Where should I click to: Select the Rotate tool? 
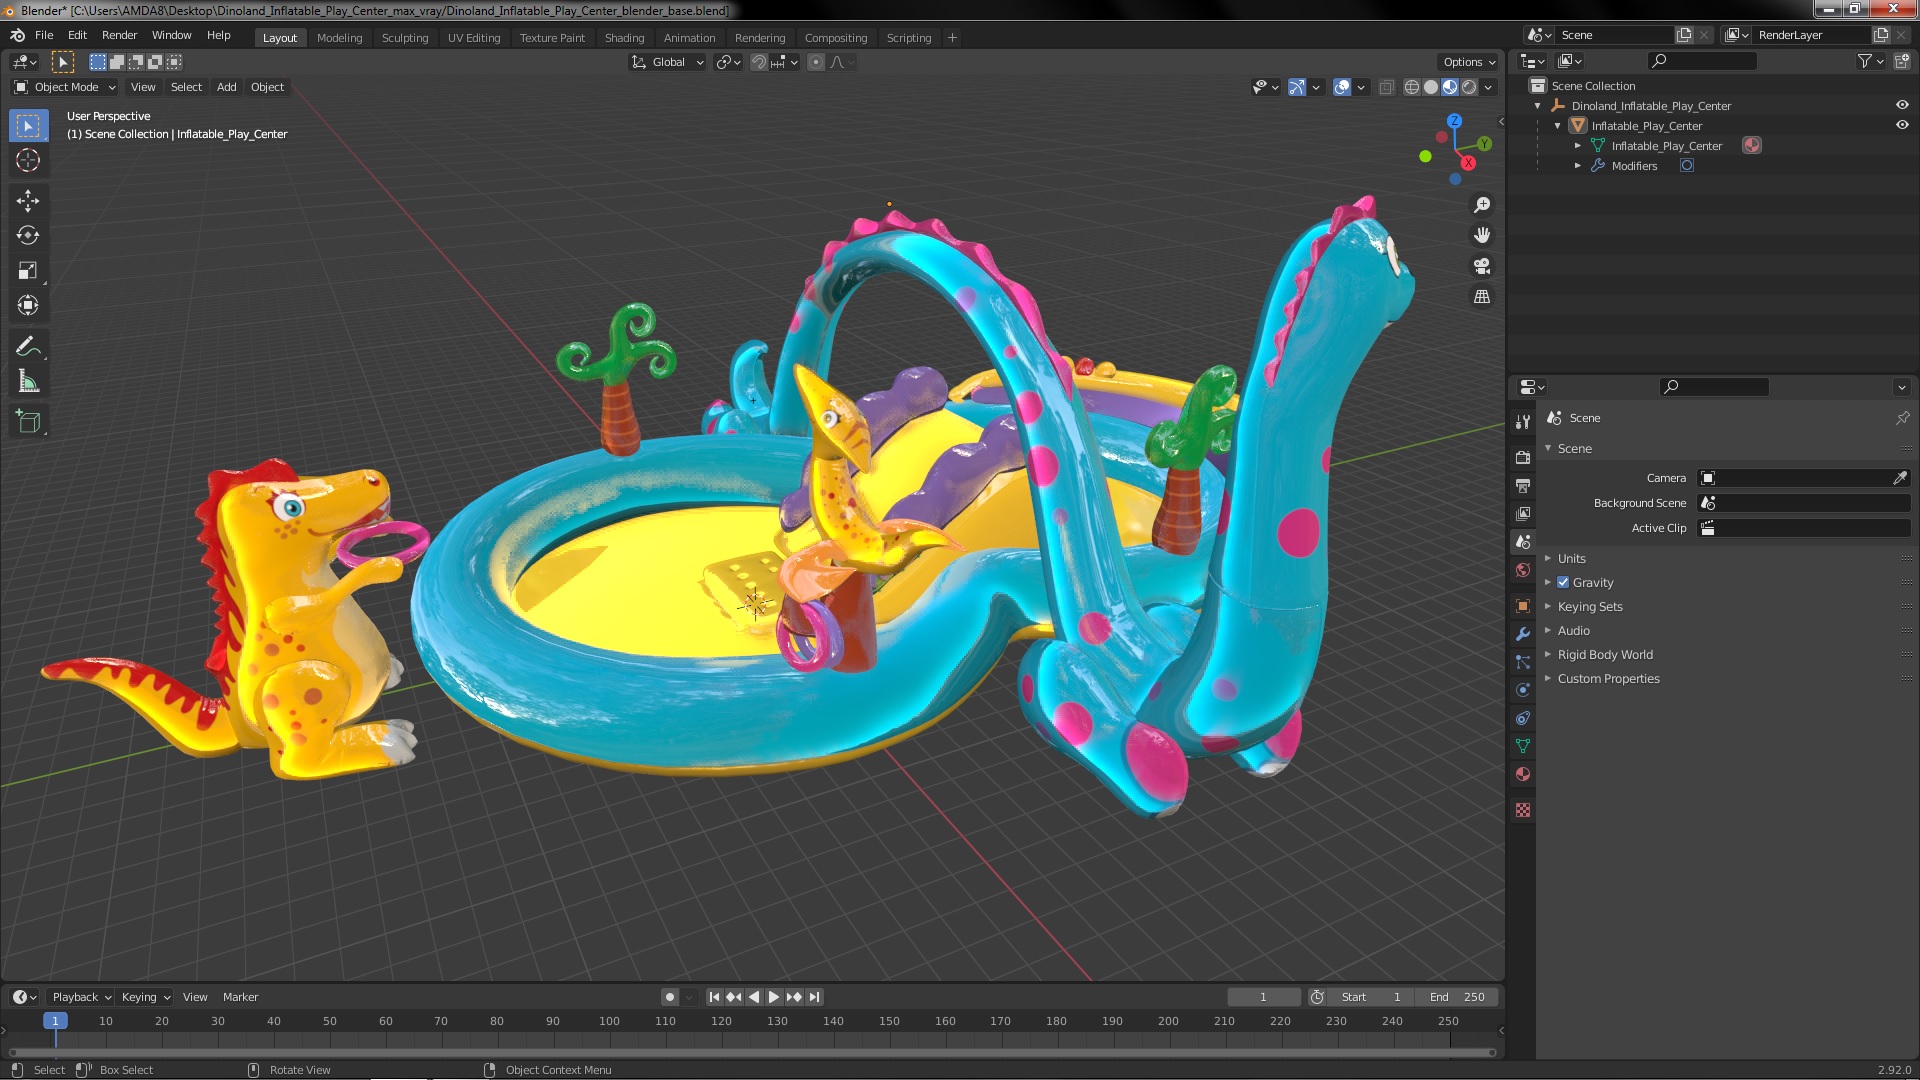coord(28,236)
